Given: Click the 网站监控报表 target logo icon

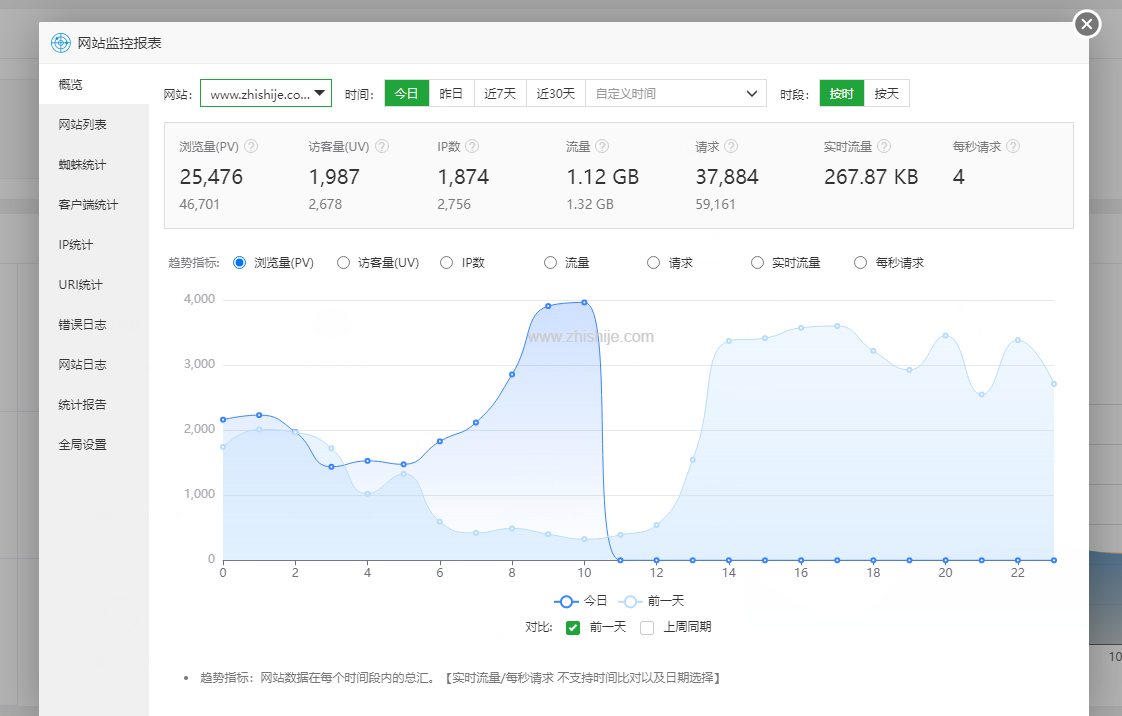Looking at the screenshot, I should tap(61, 43).
